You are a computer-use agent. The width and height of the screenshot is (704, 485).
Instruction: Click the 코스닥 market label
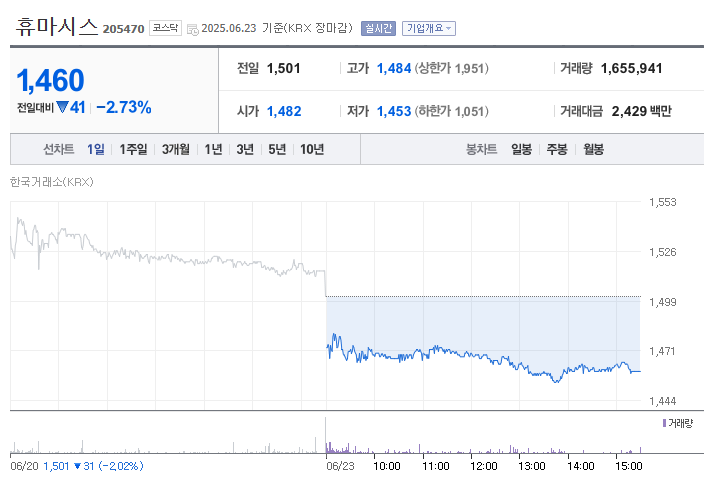click(x=165, y=28)
